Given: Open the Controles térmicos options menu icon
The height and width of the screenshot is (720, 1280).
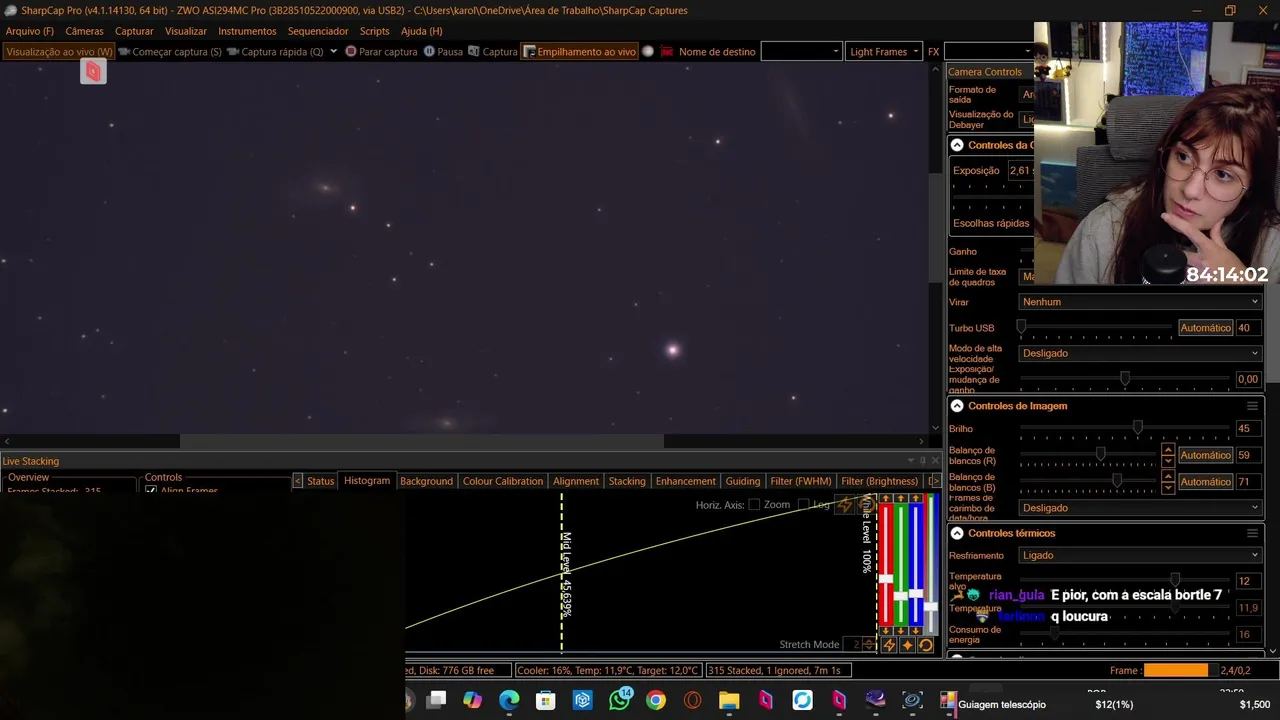Looking at the screenshot, I should point(1252,533).
